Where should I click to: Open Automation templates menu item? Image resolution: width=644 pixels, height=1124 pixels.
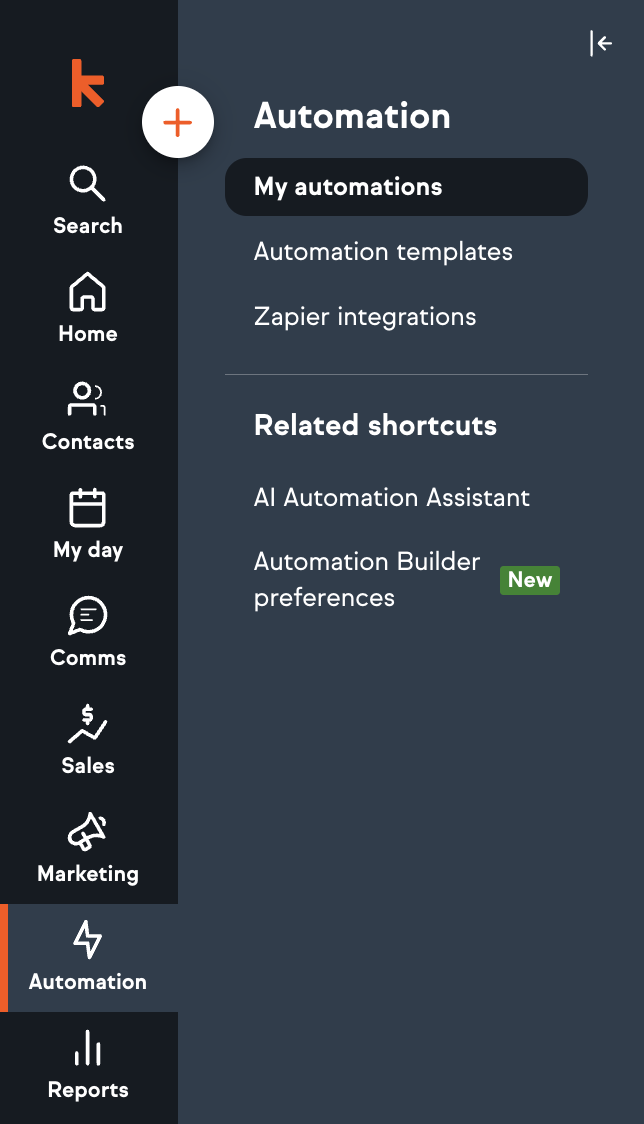tap(383, 252)
